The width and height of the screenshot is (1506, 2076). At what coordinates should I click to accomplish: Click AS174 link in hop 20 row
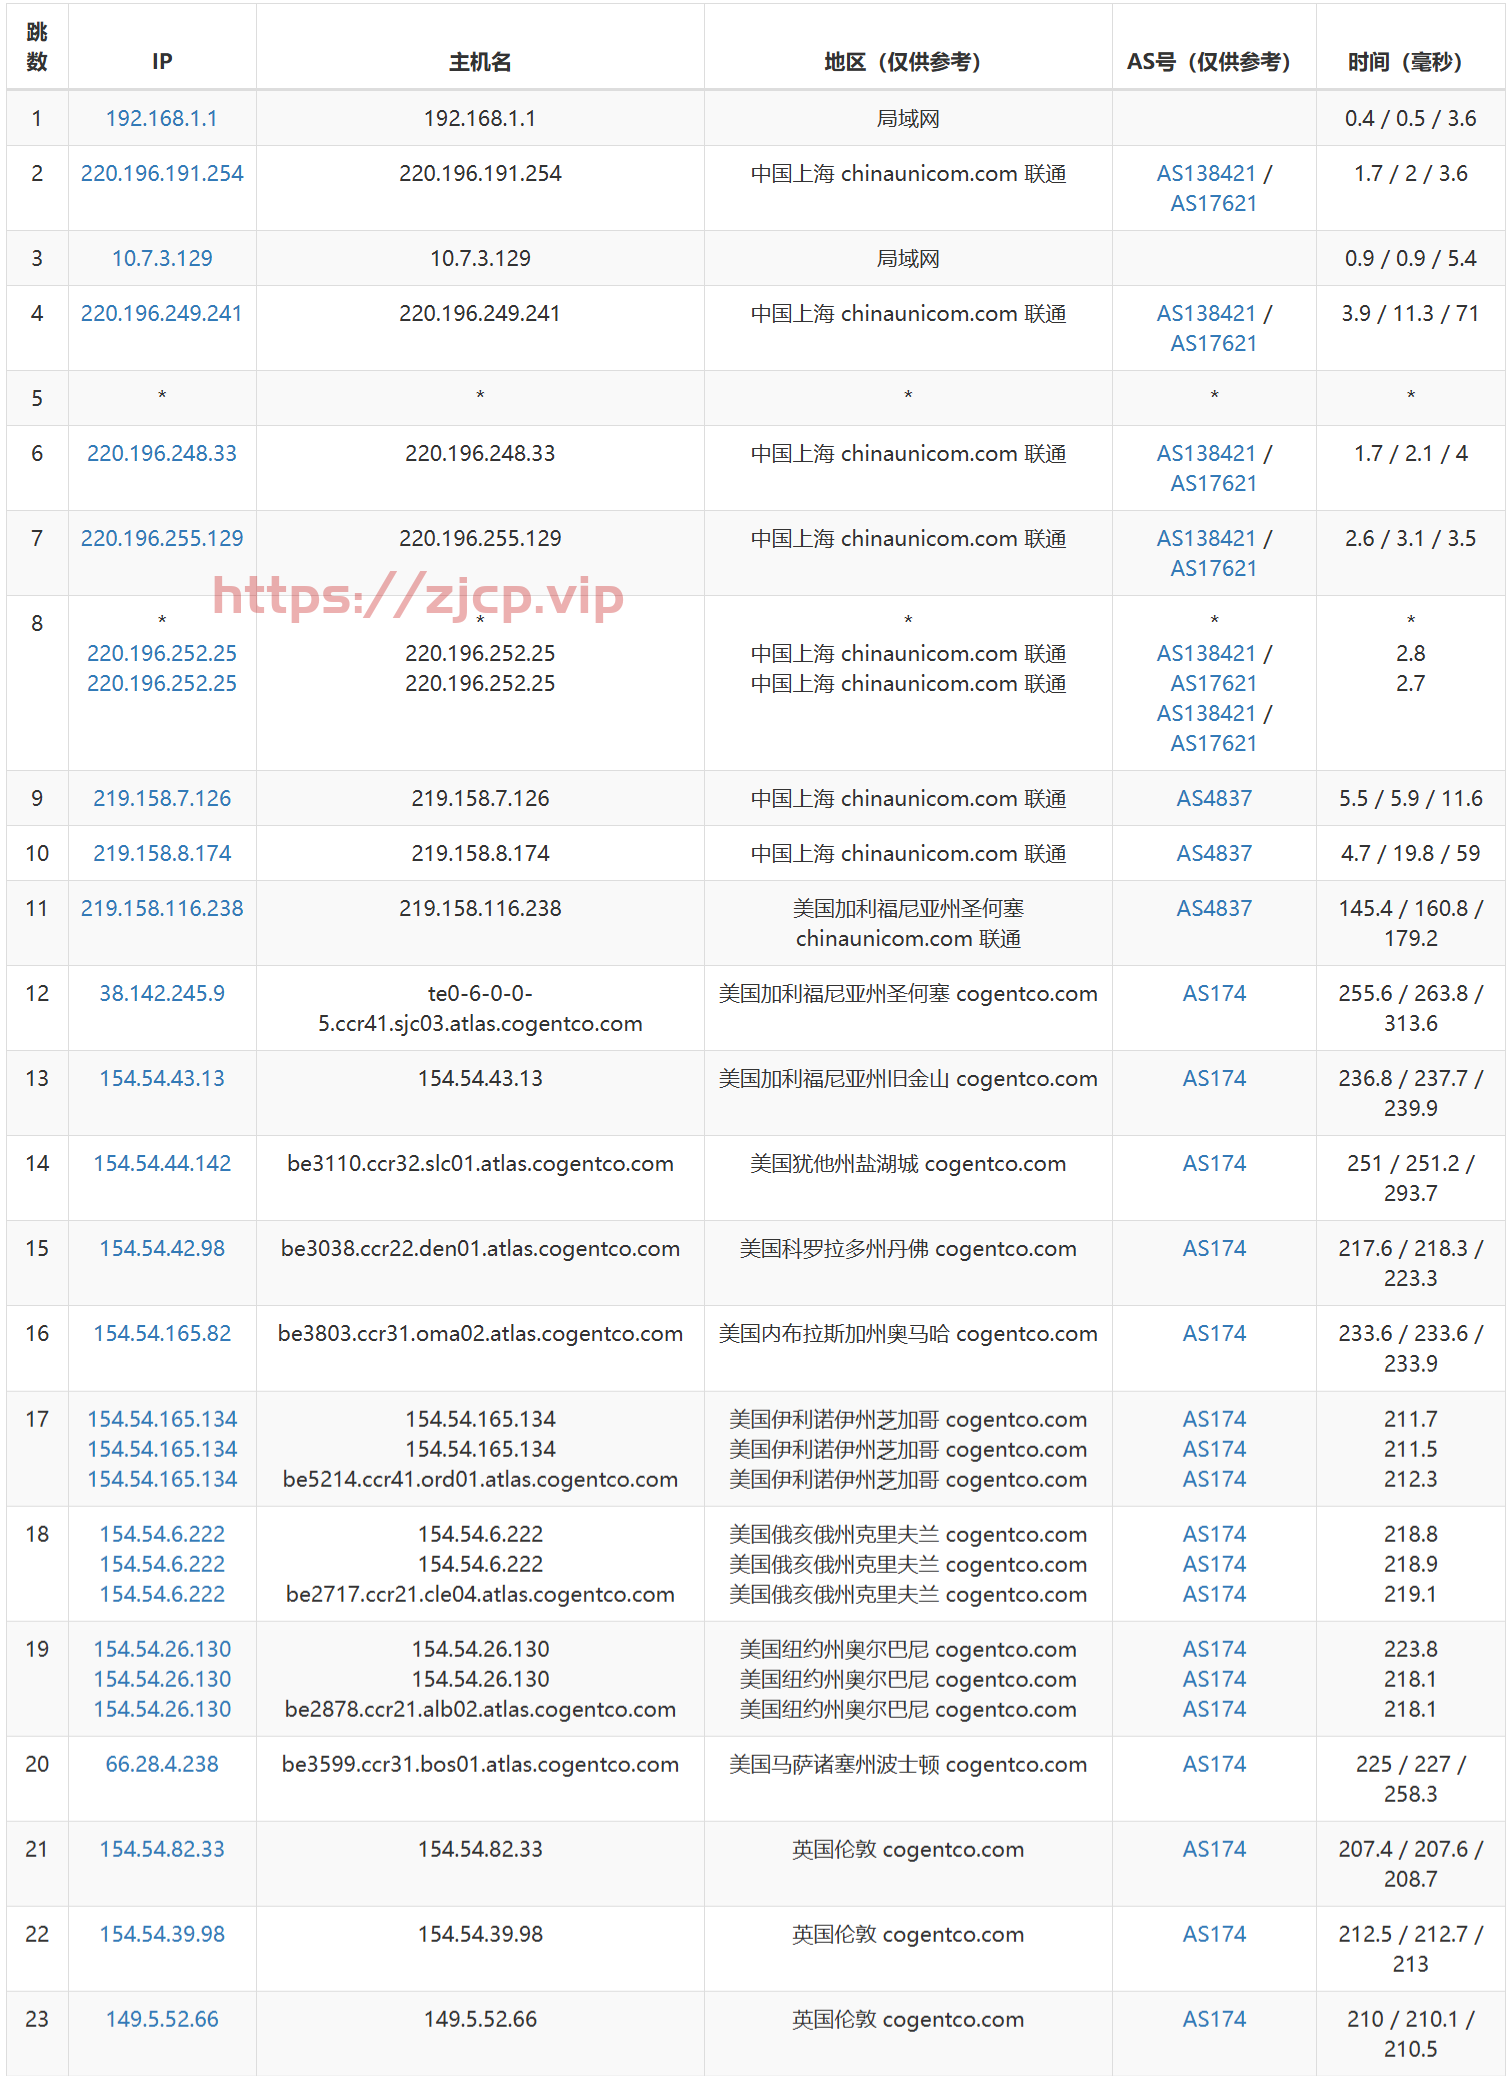[x=1214, y=1764]
